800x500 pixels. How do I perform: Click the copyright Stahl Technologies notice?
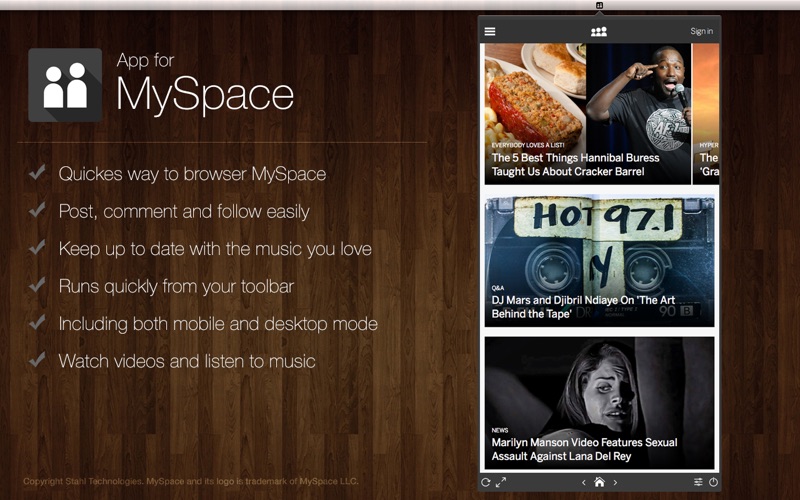click(191, 481)
